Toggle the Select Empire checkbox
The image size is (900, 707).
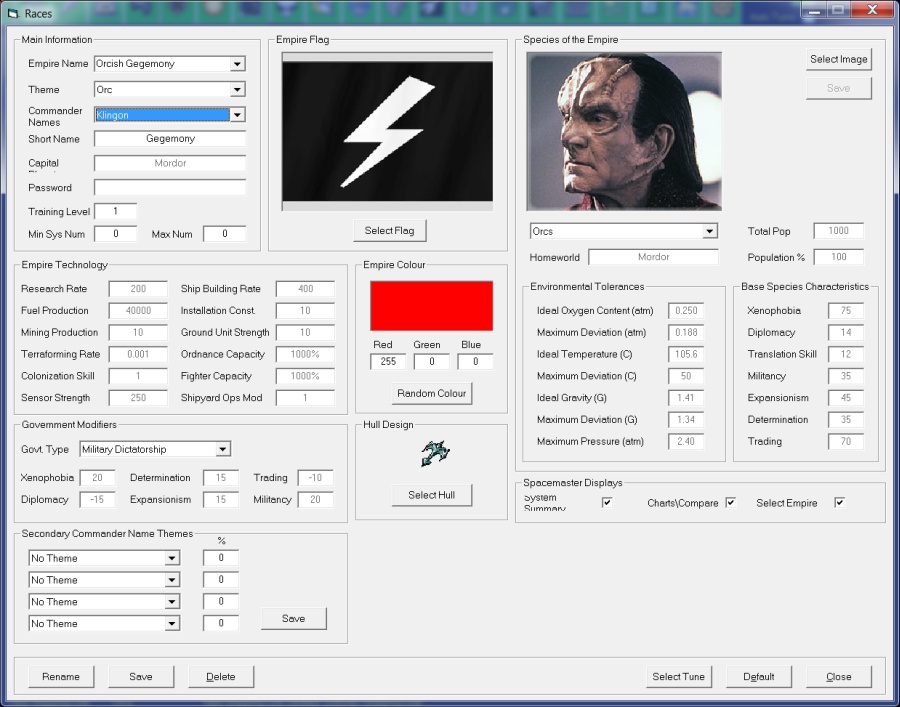coord(839,503)
